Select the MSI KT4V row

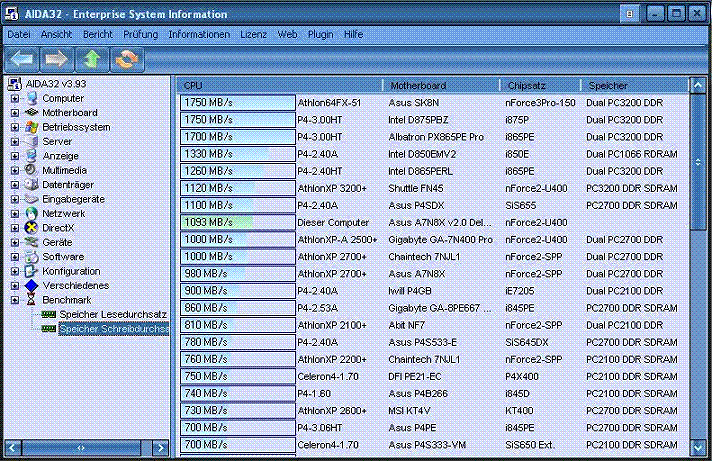point(433,411)
